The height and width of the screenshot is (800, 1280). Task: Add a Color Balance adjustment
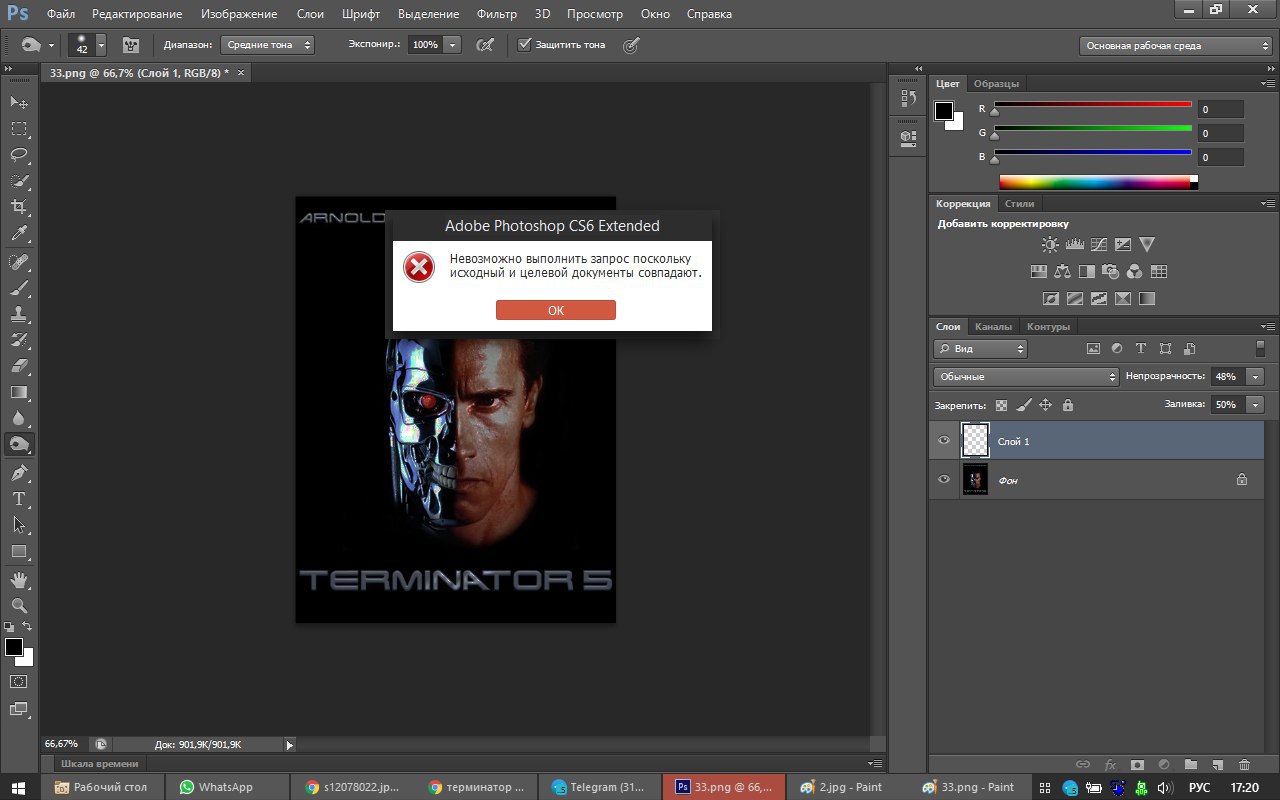pyautogui.click(x=1063, y=271)
